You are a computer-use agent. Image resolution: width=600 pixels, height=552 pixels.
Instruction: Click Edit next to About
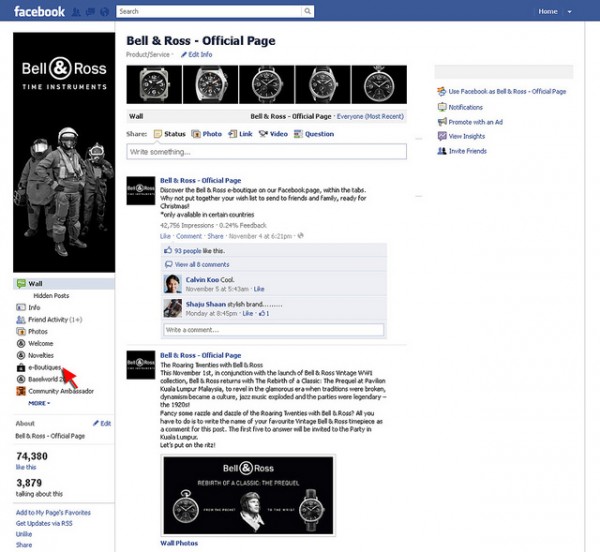102,423
